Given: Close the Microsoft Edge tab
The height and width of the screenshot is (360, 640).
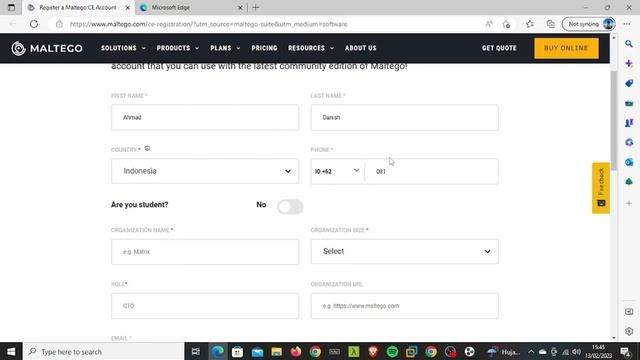Looking at the screenshot, I should point(240,7).
